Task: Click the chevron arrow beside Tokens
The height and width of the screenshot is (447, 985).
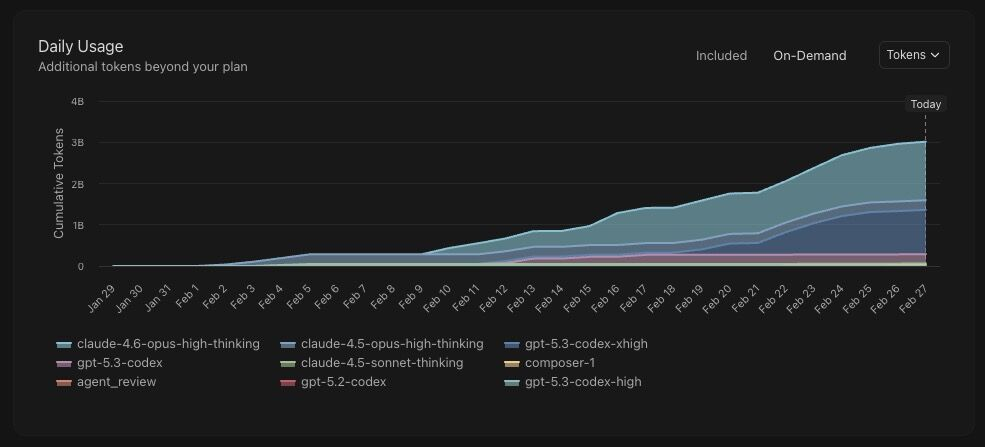Action: pyautogui.click(x=935, y=56)
